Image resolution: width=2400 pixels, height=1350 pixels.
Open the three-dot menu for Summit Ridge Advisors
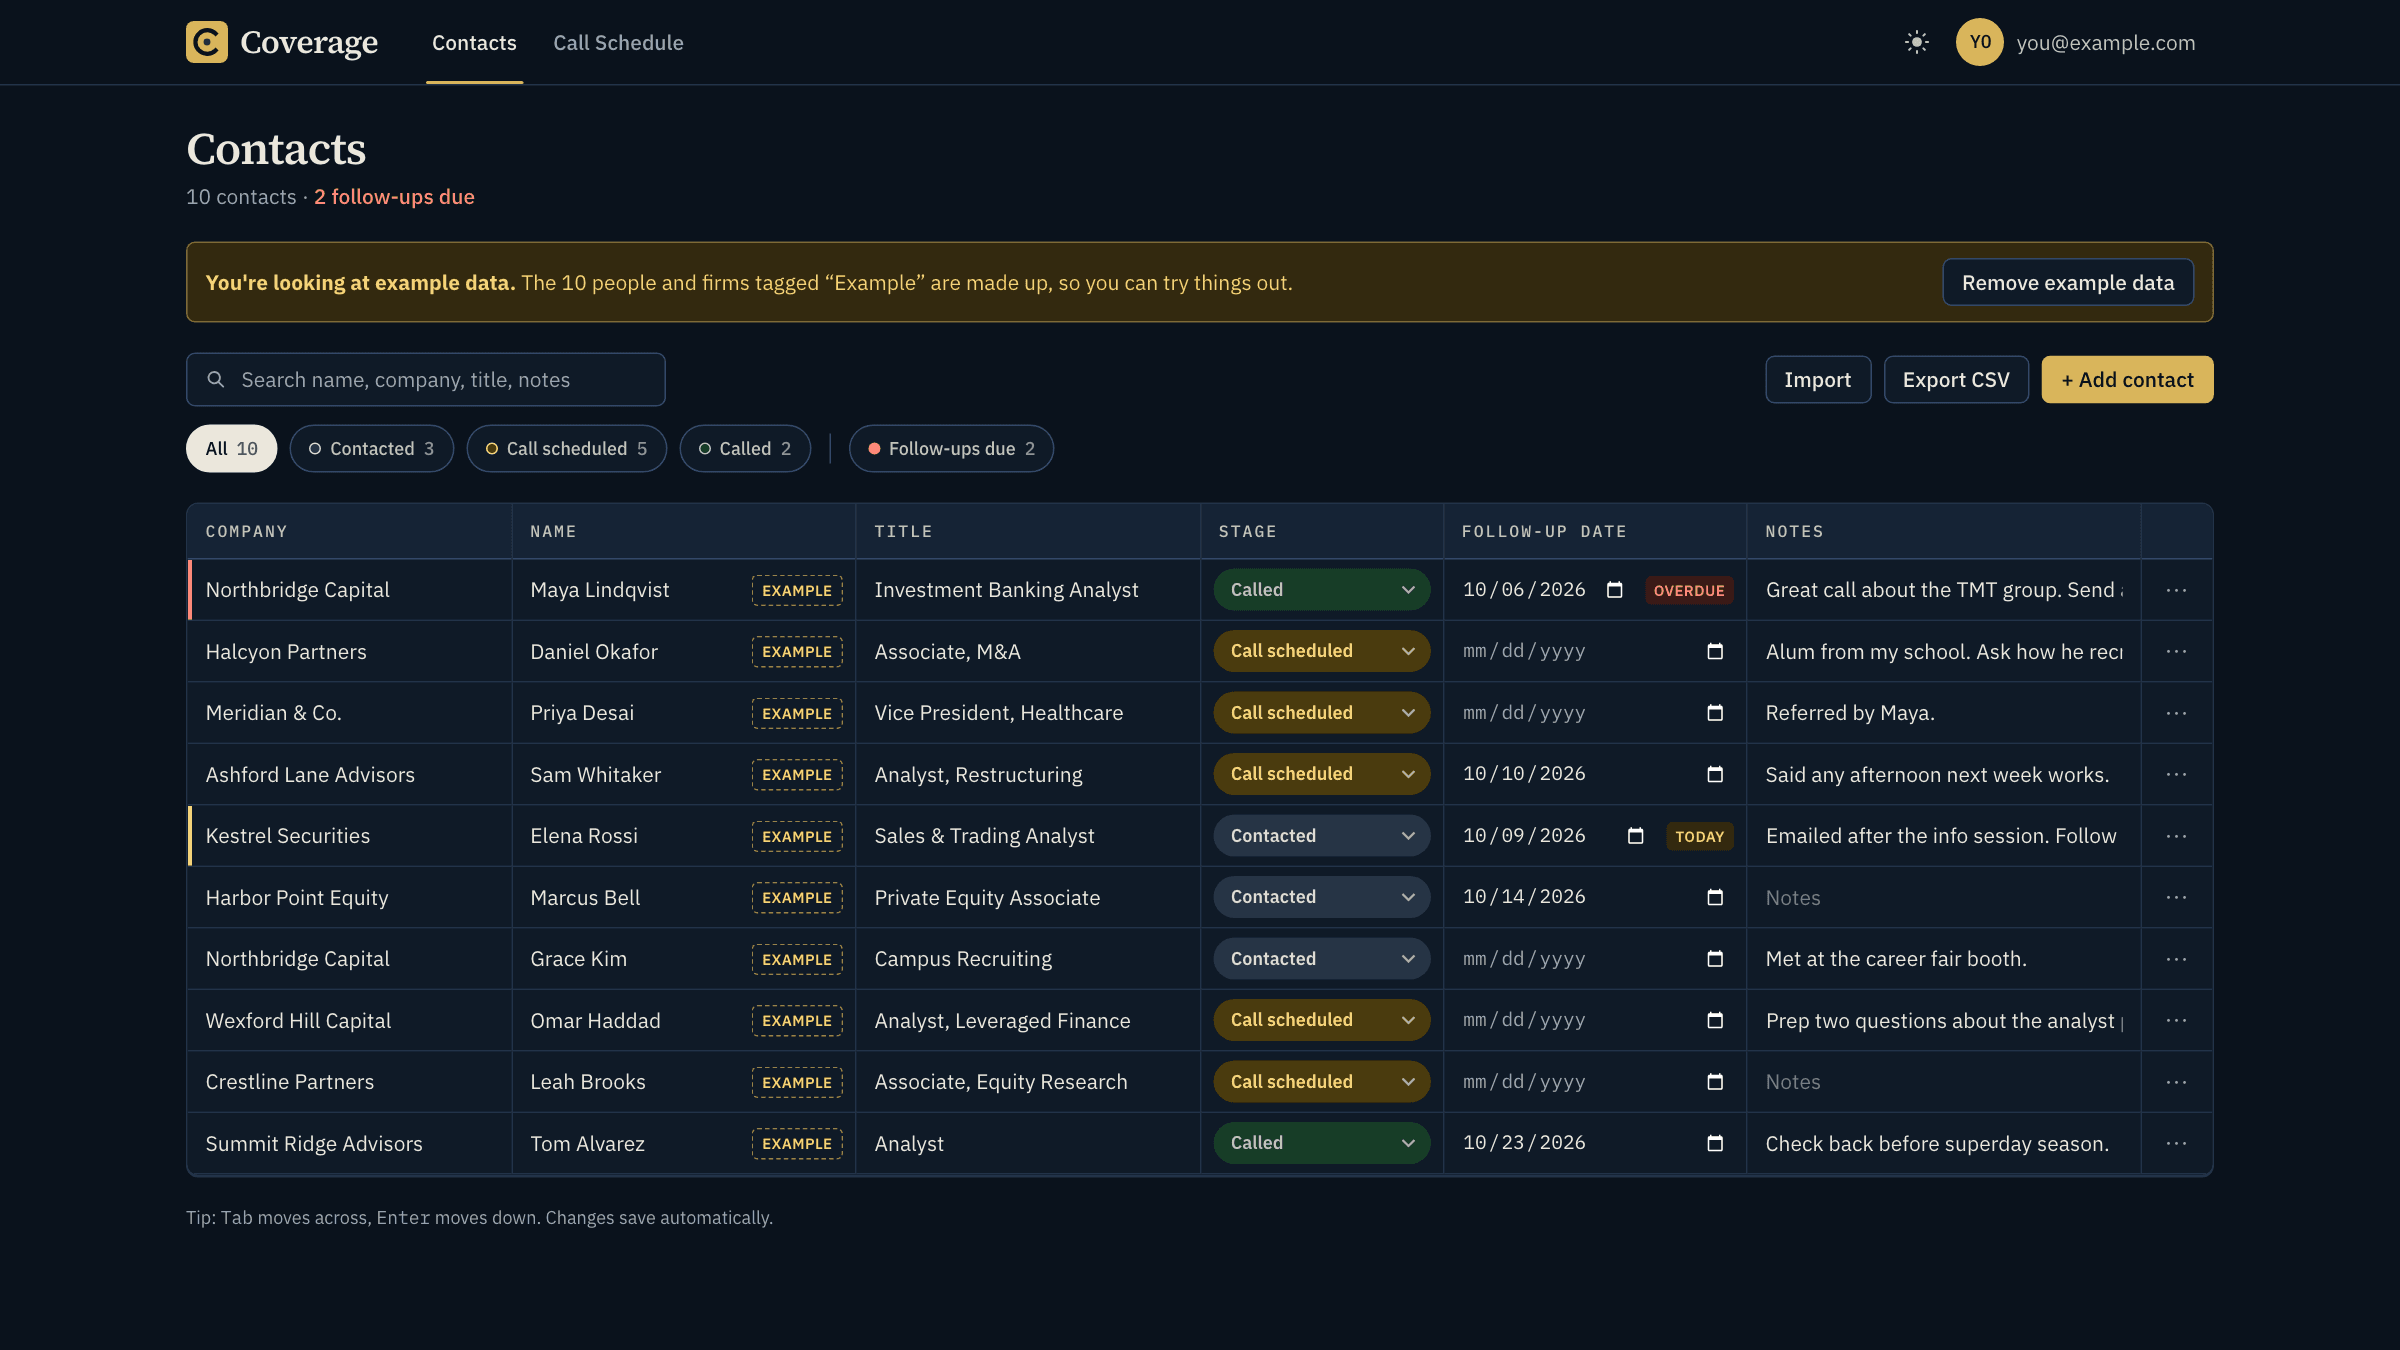pyautogui.click(x=2176, y=1143)
